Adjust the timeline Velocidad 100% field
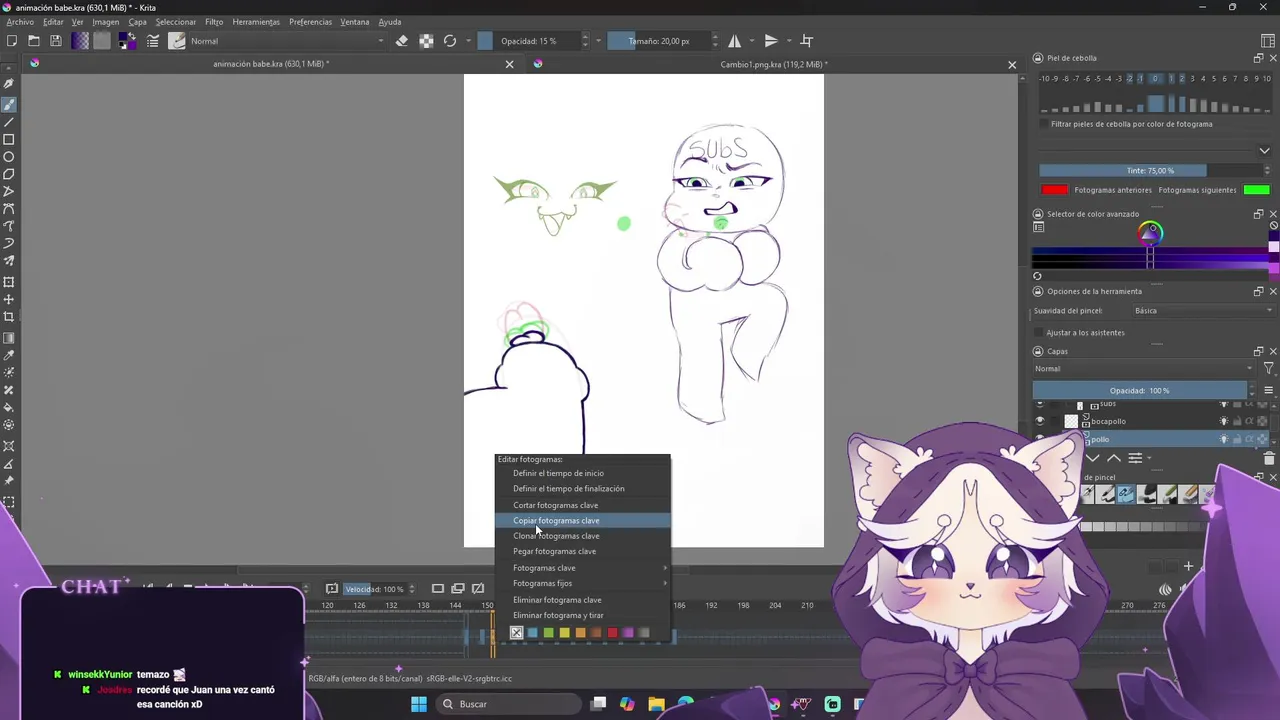 pos(380,589)
